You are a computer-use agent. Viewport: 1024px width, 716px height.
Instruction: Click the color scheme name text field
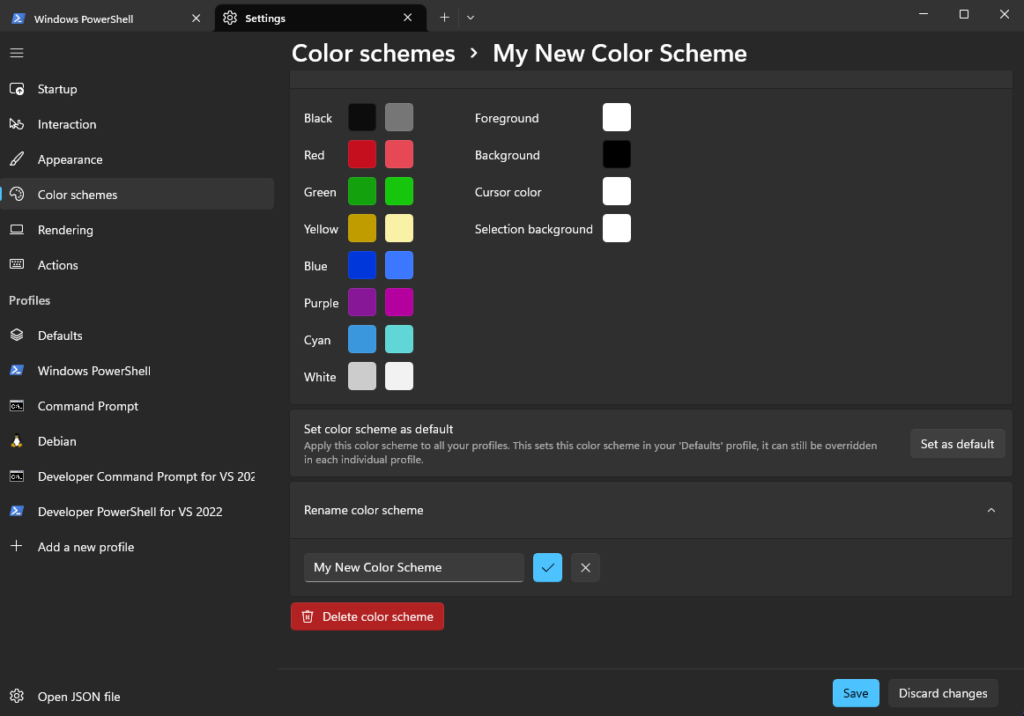click(x=413, y=568)
